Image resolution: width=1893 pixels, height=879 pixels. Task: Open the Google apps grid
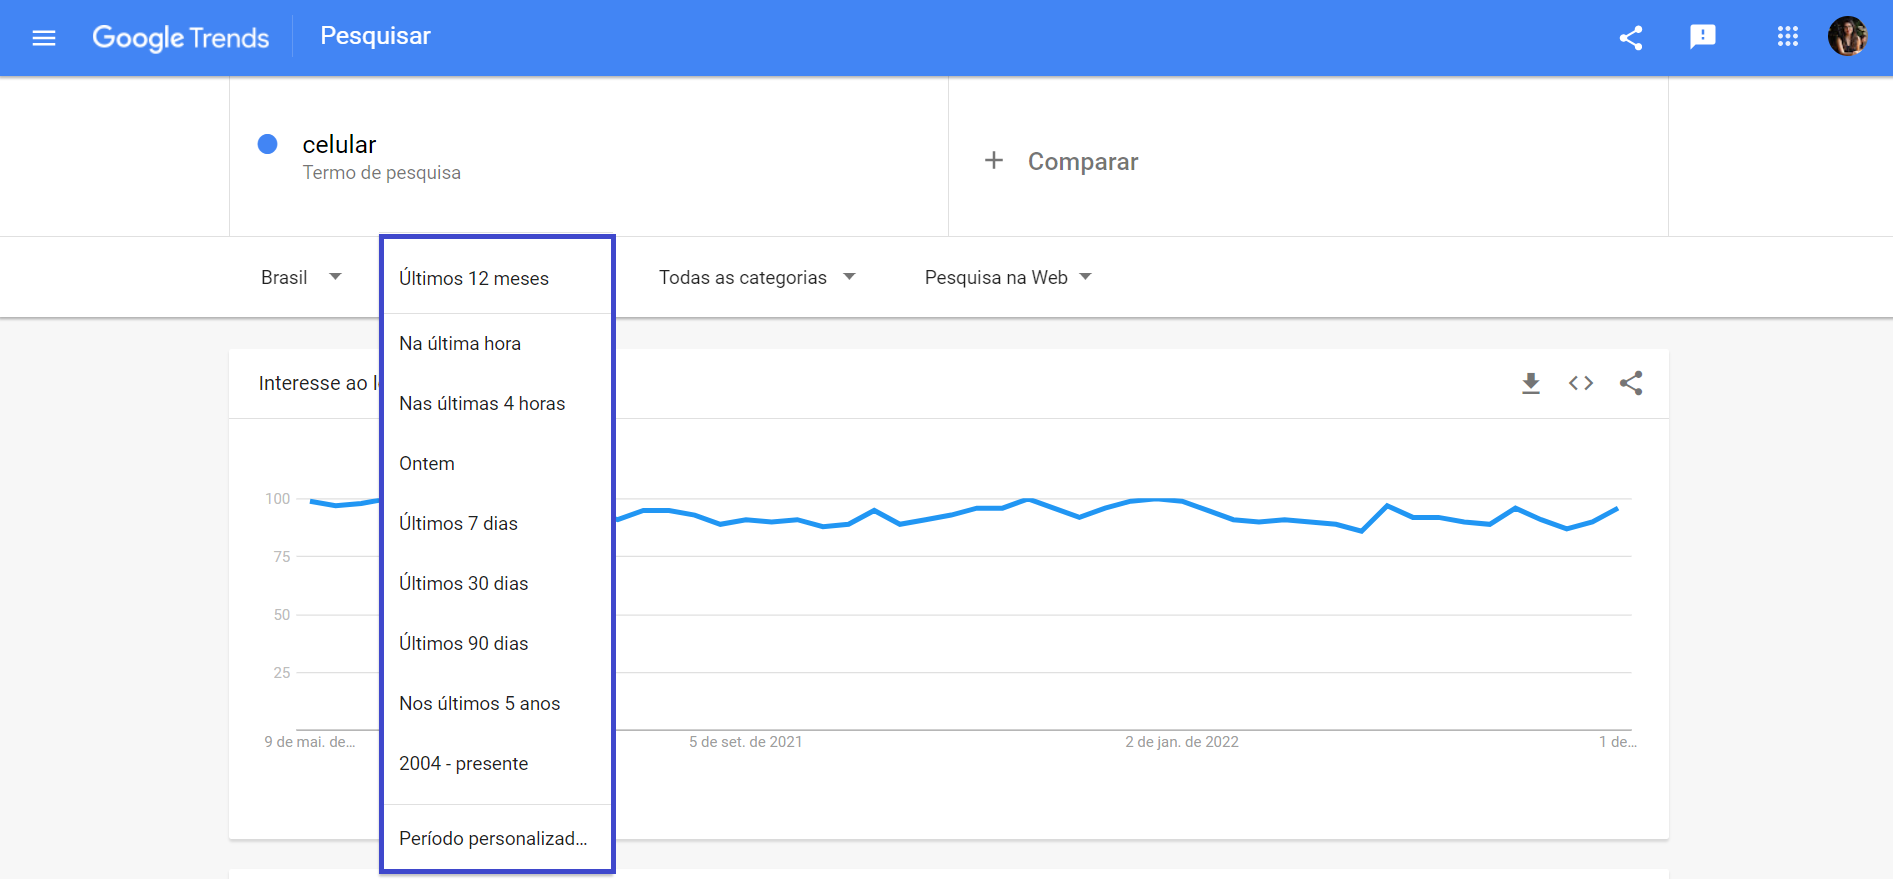tap(1788, 37)
